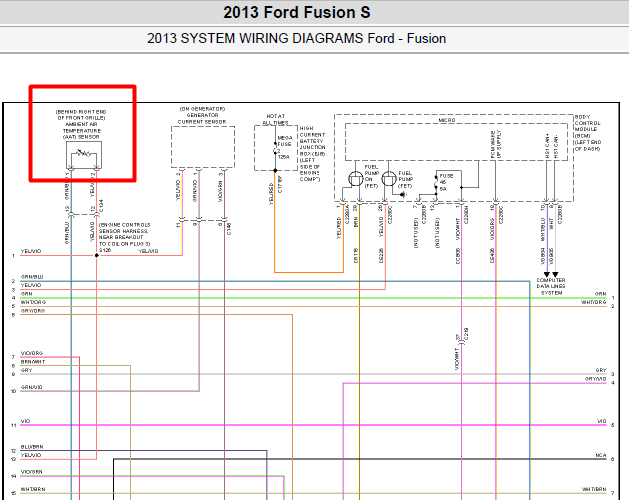Click the "VIO/GRN" label at left pin 14
Viewport: 629px width, 500px height.
tap(32, 472)
